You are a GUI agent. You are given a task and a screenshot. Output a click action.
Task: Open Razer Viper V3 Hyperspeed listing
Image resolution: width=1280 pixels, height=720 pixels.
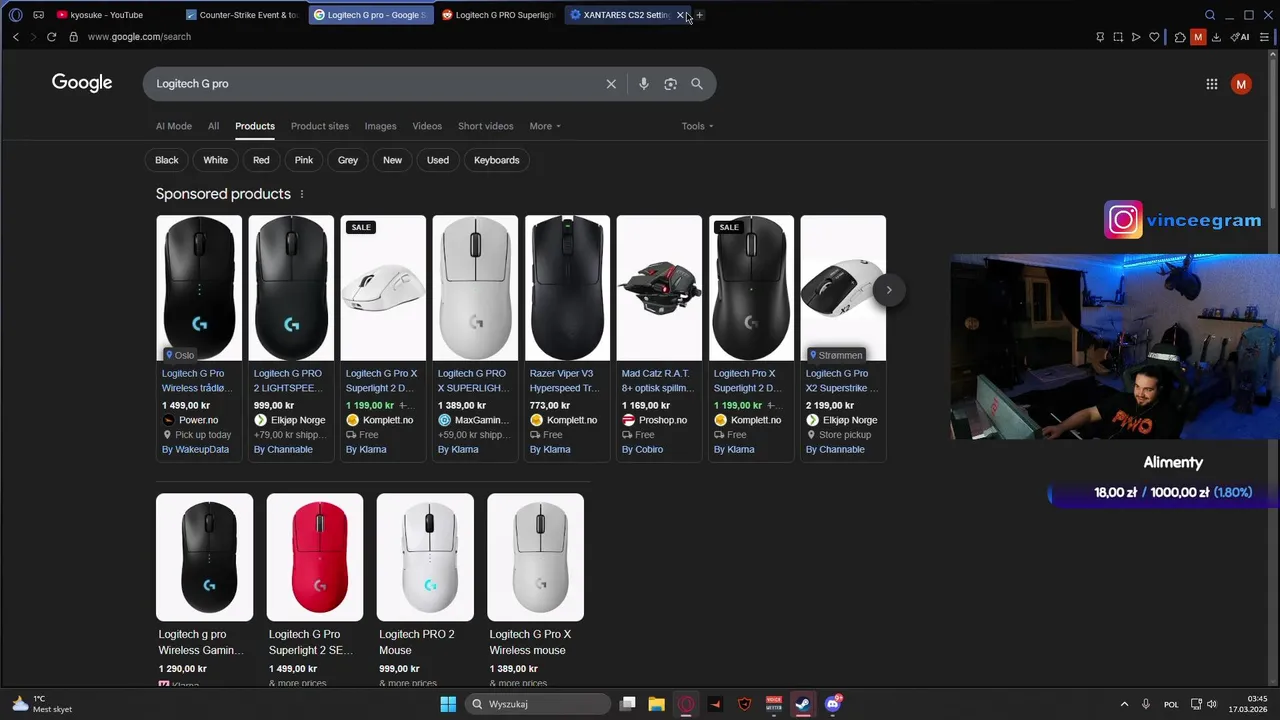(567, 338)
